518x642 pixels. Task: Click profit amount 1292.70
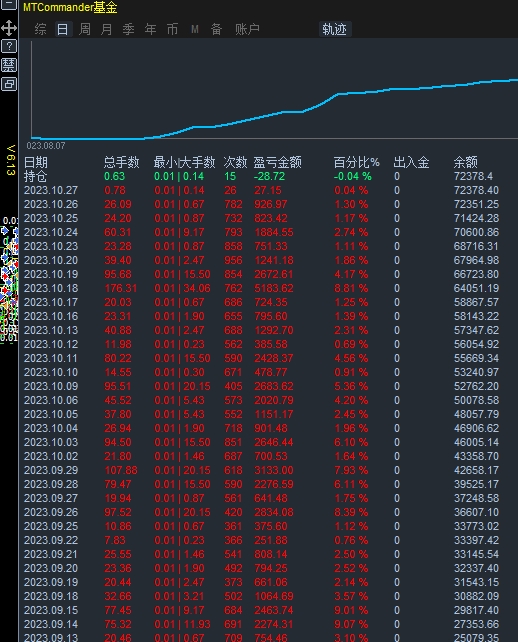[x=274, y=330]
